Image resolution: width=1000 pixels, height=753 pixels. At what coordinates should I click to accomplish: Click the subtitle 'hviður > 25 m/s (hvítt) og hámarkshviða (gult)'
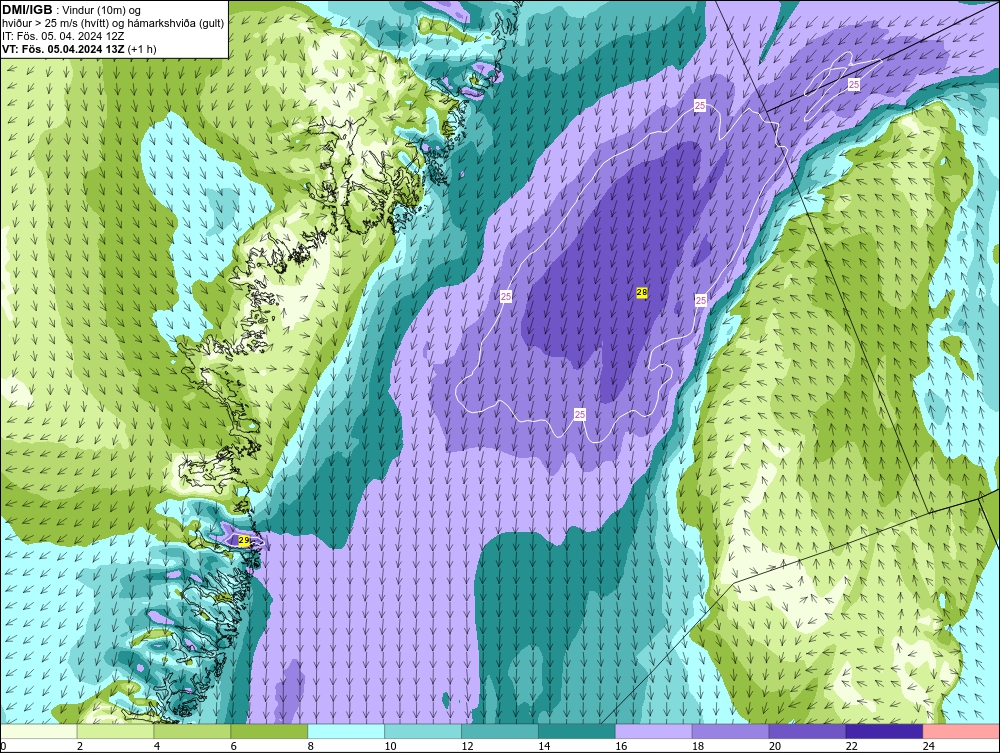pos(113,23)
